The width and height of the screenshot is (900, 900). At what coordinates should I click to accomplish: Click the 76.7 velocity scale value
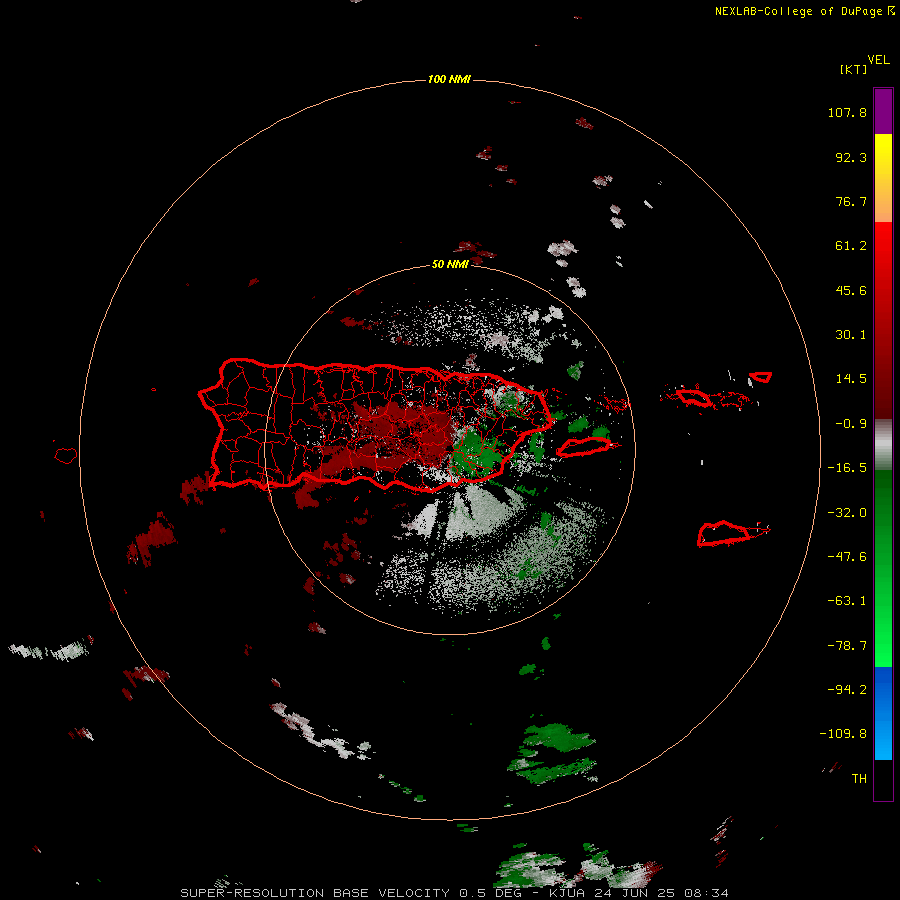[851, 201]
